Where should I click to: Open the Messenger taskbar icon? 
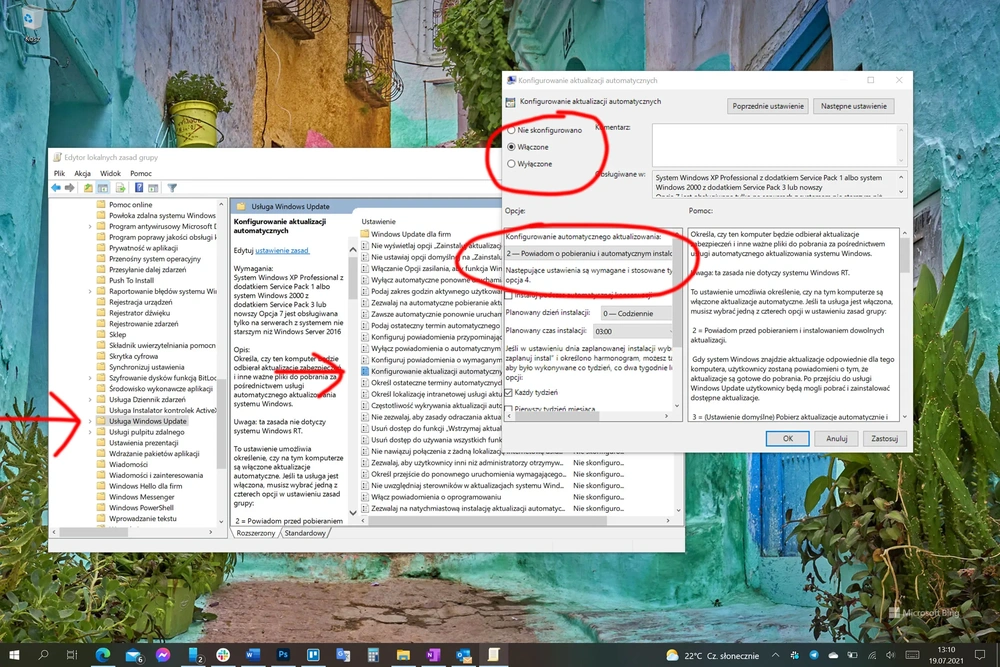(163, 654)
